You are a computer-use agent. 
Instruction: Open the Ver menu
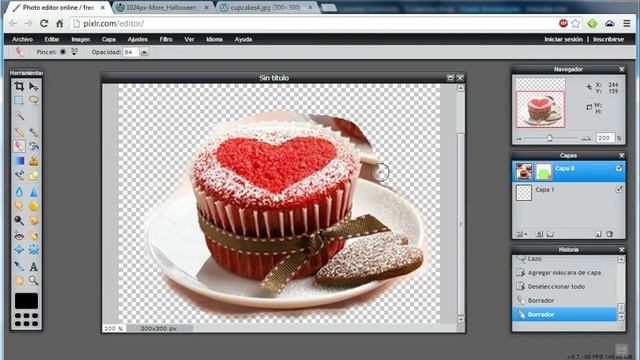pyautogui.click(x=189, y=39)
